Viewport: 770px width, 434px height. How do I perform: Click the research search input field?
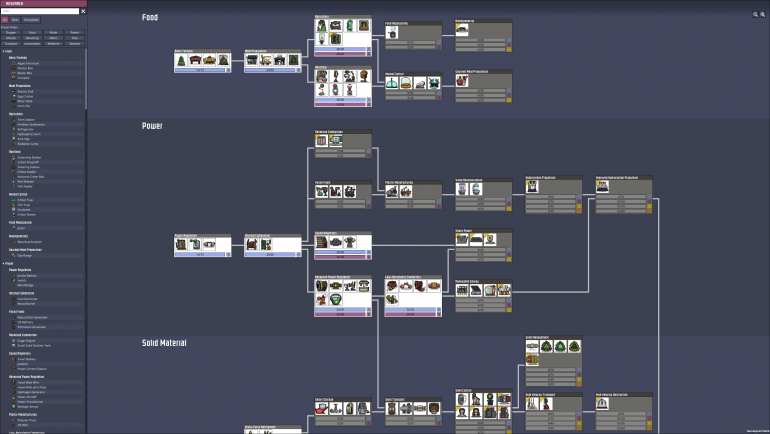[x=40, y=11]
